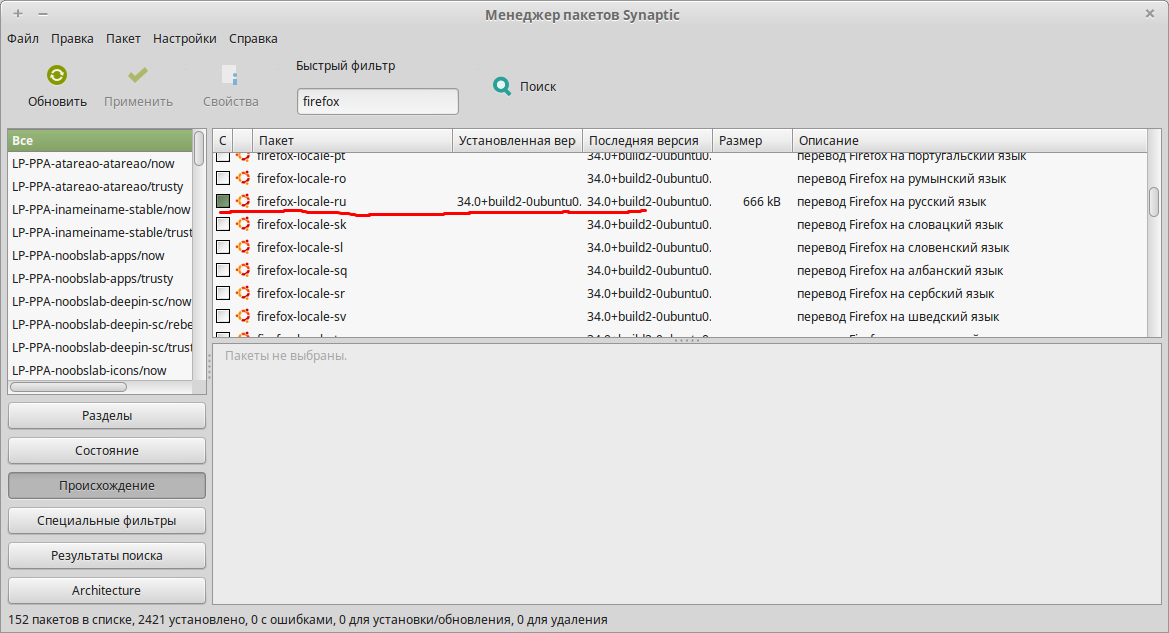Click Ubuntu logo icon beside firefox-locale-sv
This screenshot has height=633, width=1169.
coord(242,316)
